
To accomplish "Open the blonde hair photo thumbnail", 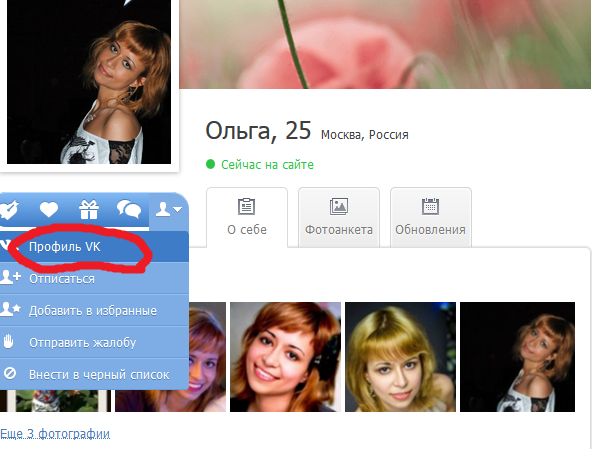I will tap(400, 357).
